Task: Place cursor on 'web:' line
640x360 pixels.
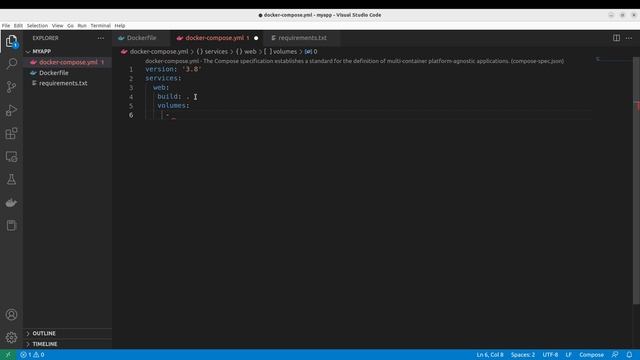Action: click(161, 88)
